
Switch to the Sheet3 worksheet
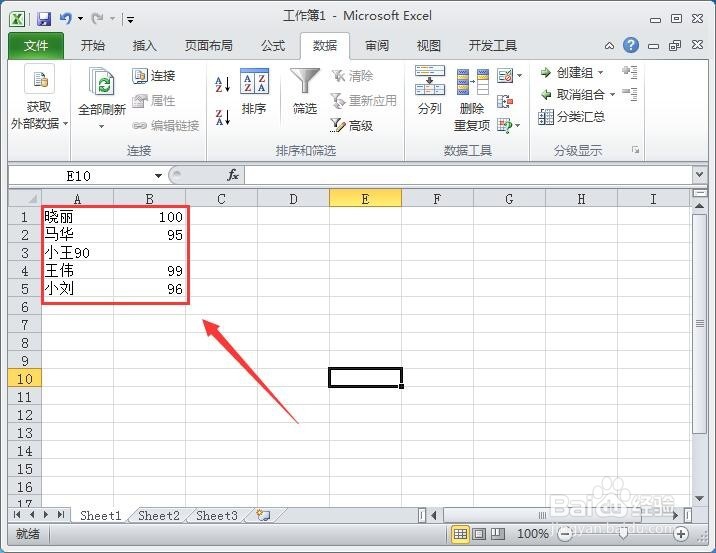[x=216, y=516]
